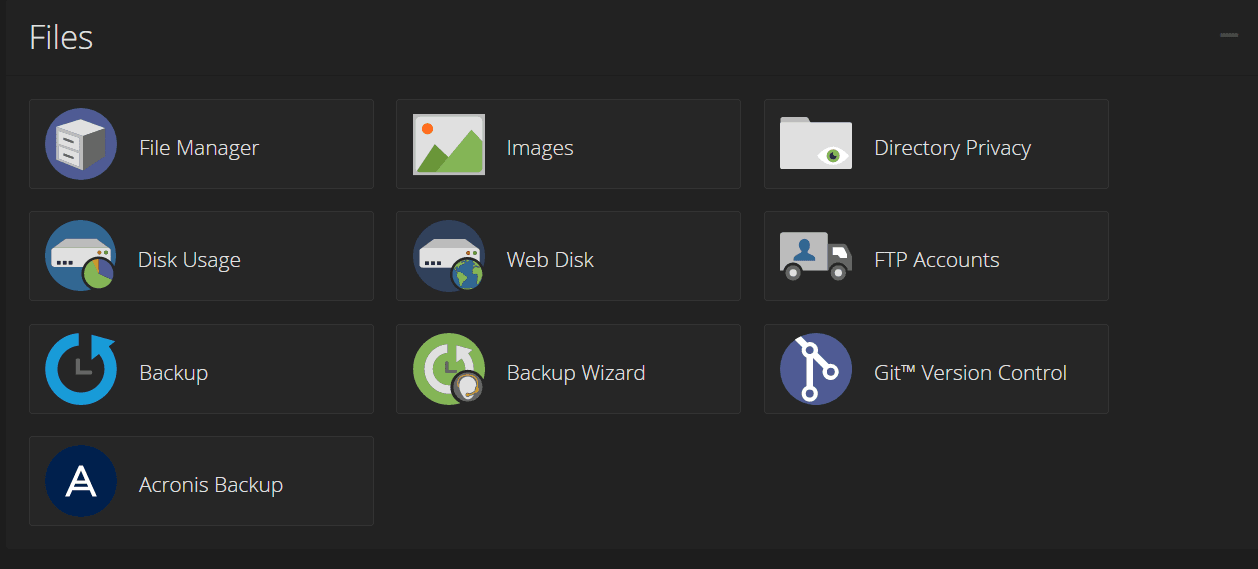Collapse the Files section with minus button
The image size is (1258, 569).
tap(1228, 36)
